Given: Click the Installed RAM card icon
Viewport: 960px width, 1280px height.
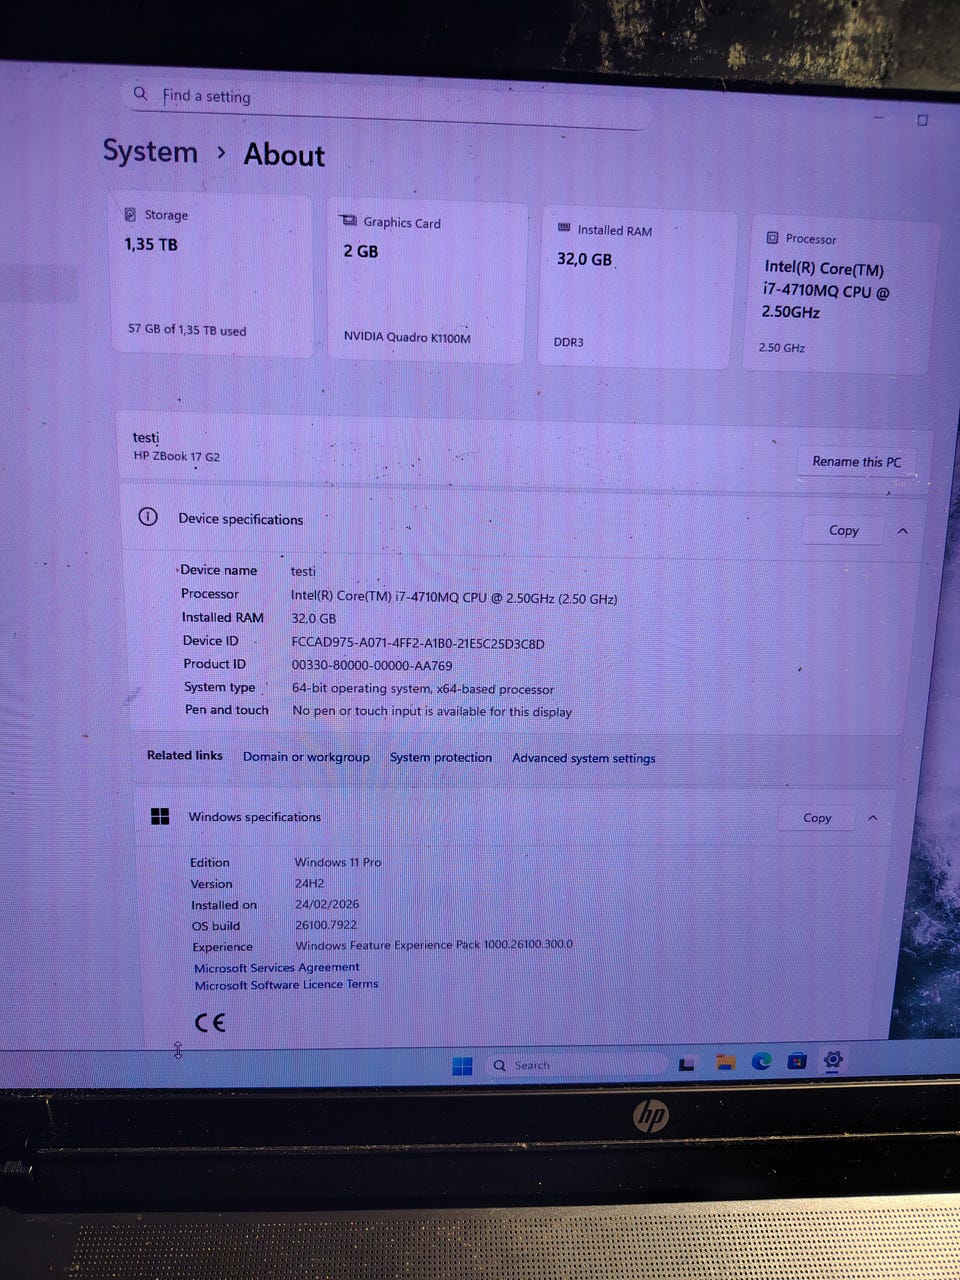Looking at the screenshot, I should pyautogui.click(x=564, y=228).
